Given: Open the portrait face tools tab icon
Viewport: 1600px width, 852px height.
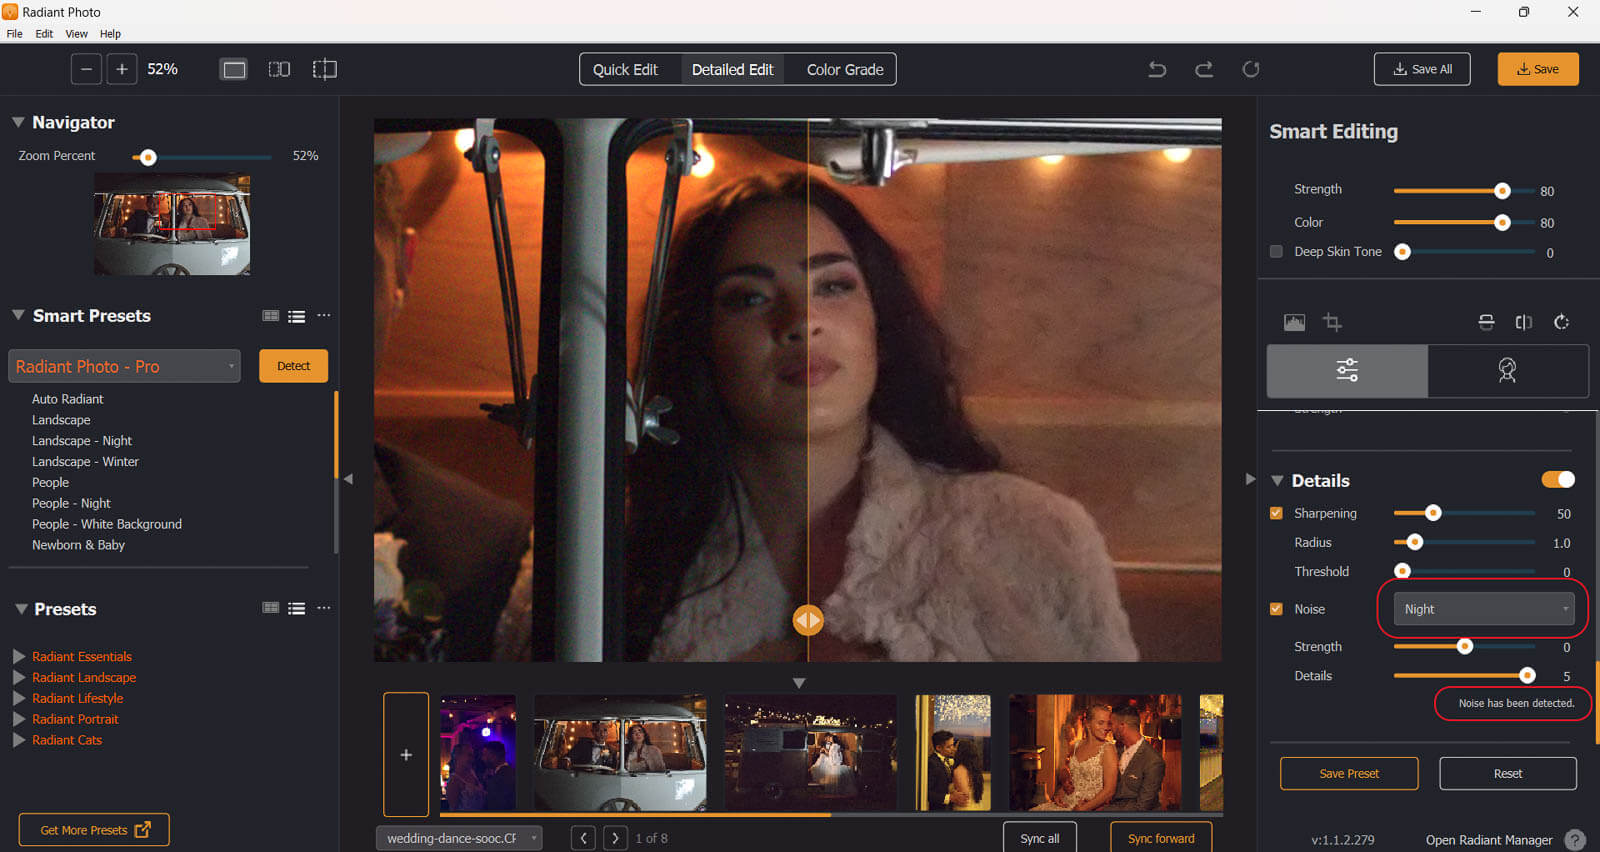Looking at the screenshot, I should pyautogui.click(x=1507, y=371).
